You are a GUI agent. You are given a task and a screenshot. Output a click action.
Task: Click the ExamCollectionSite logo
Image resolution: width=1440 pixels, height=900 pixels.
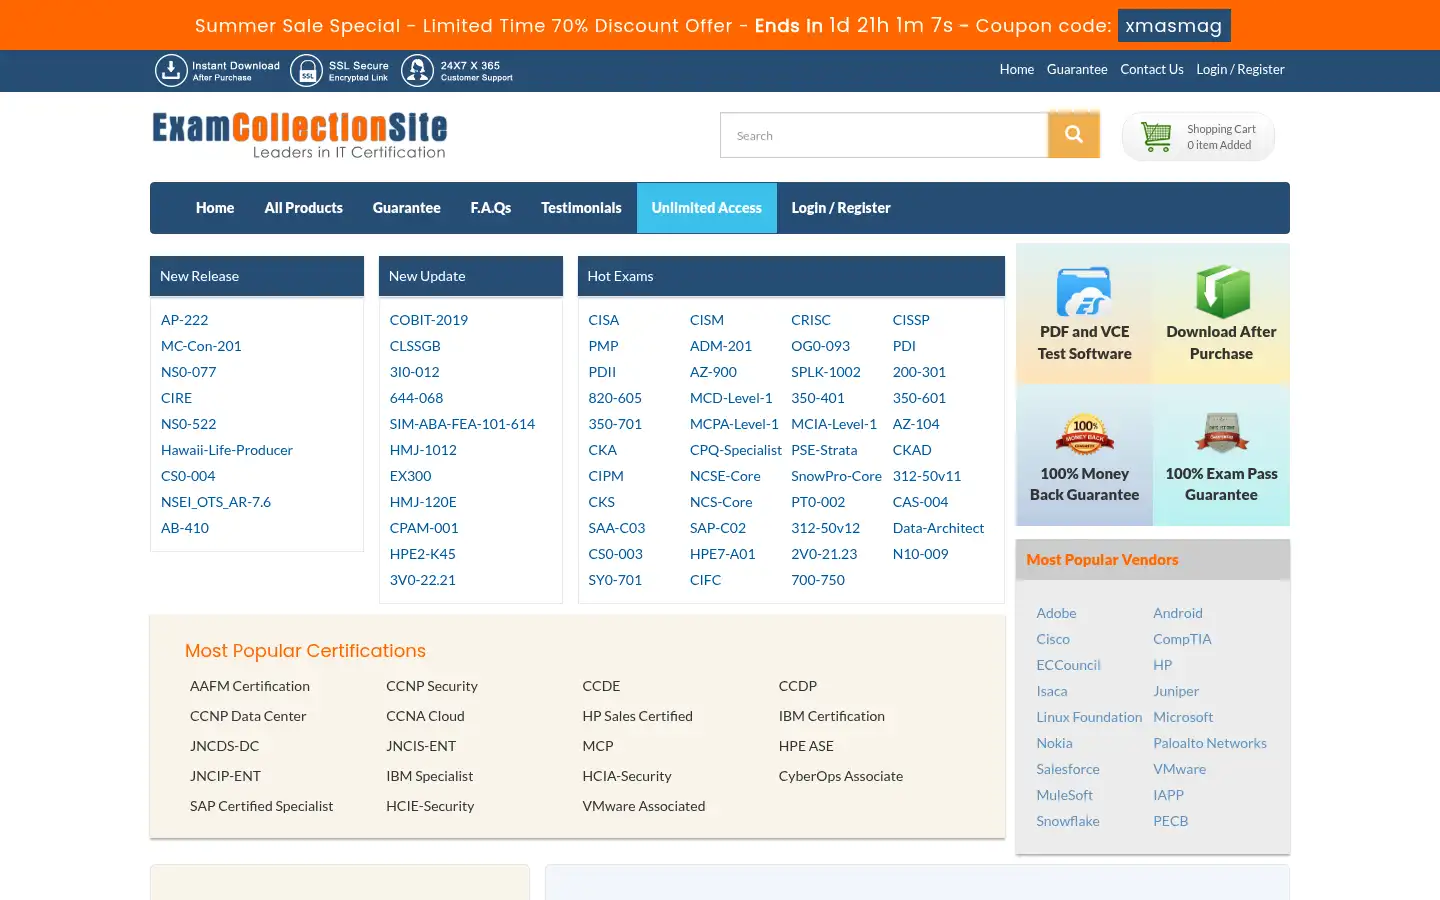pos(299,135)
